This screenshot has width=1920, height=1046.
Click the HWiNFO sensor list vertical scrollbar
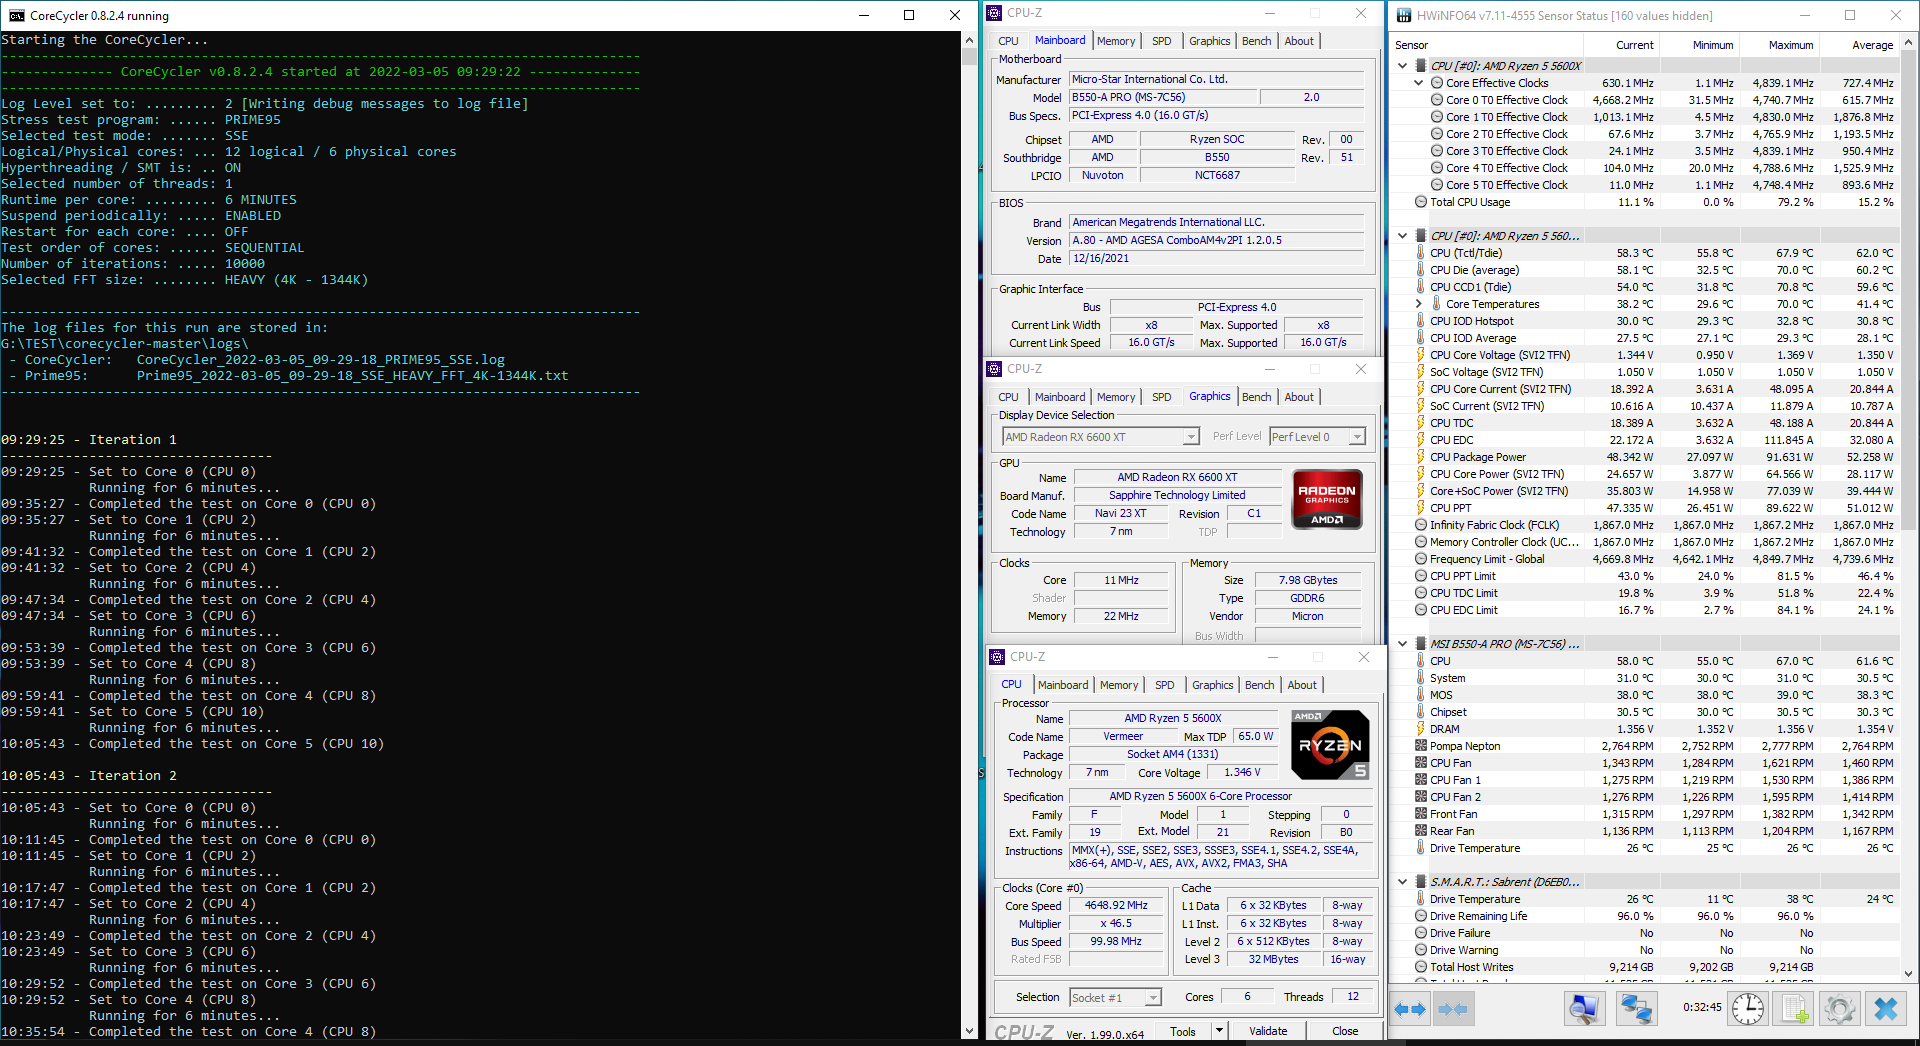click(x=1908, y=507)
